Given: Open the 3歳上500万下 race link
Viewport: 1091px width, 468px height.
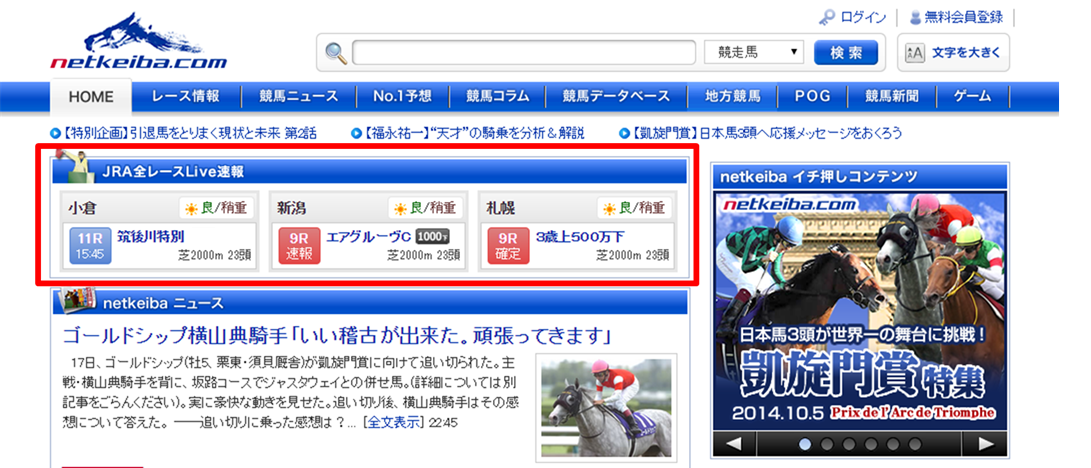Looking at the screenshot, I should 580,236.
